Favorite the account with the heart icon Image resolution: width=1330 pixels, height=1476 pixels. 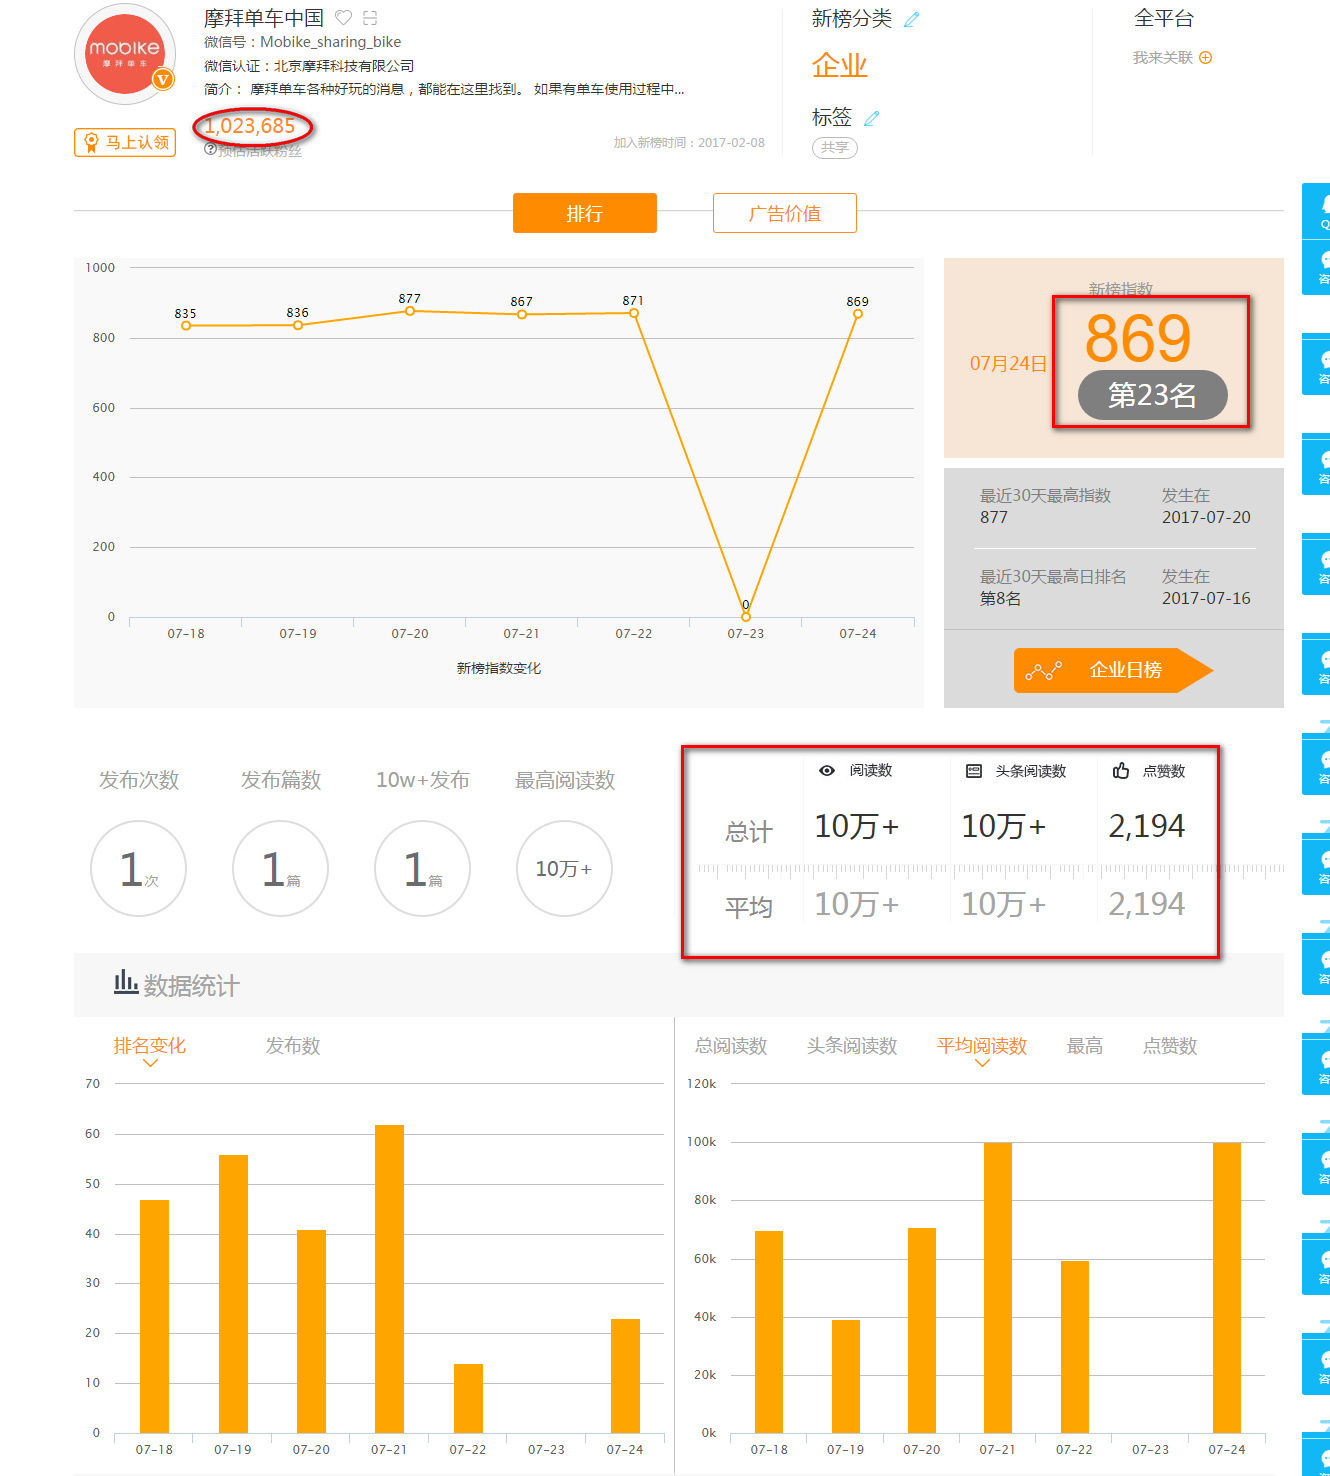point(343,17)
